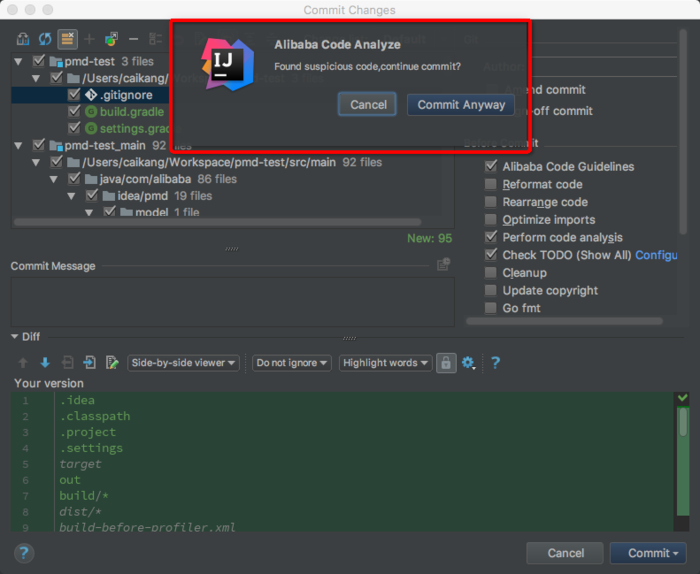Click the 'New: 95' status text
This screenshot has height=574, width=700.
pos(429,238)
